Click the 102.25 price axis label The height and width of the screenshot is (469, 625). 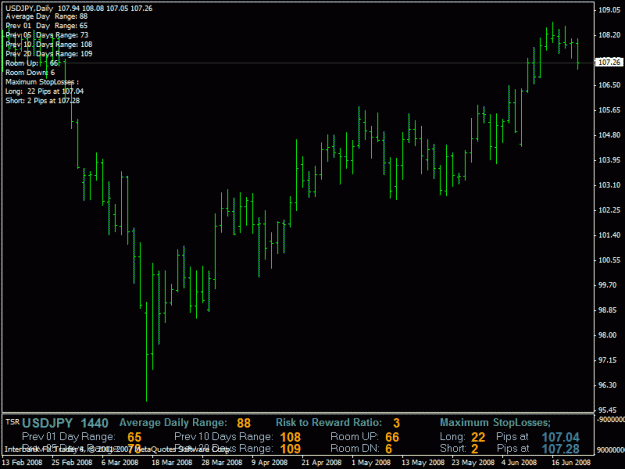(609, 210)
